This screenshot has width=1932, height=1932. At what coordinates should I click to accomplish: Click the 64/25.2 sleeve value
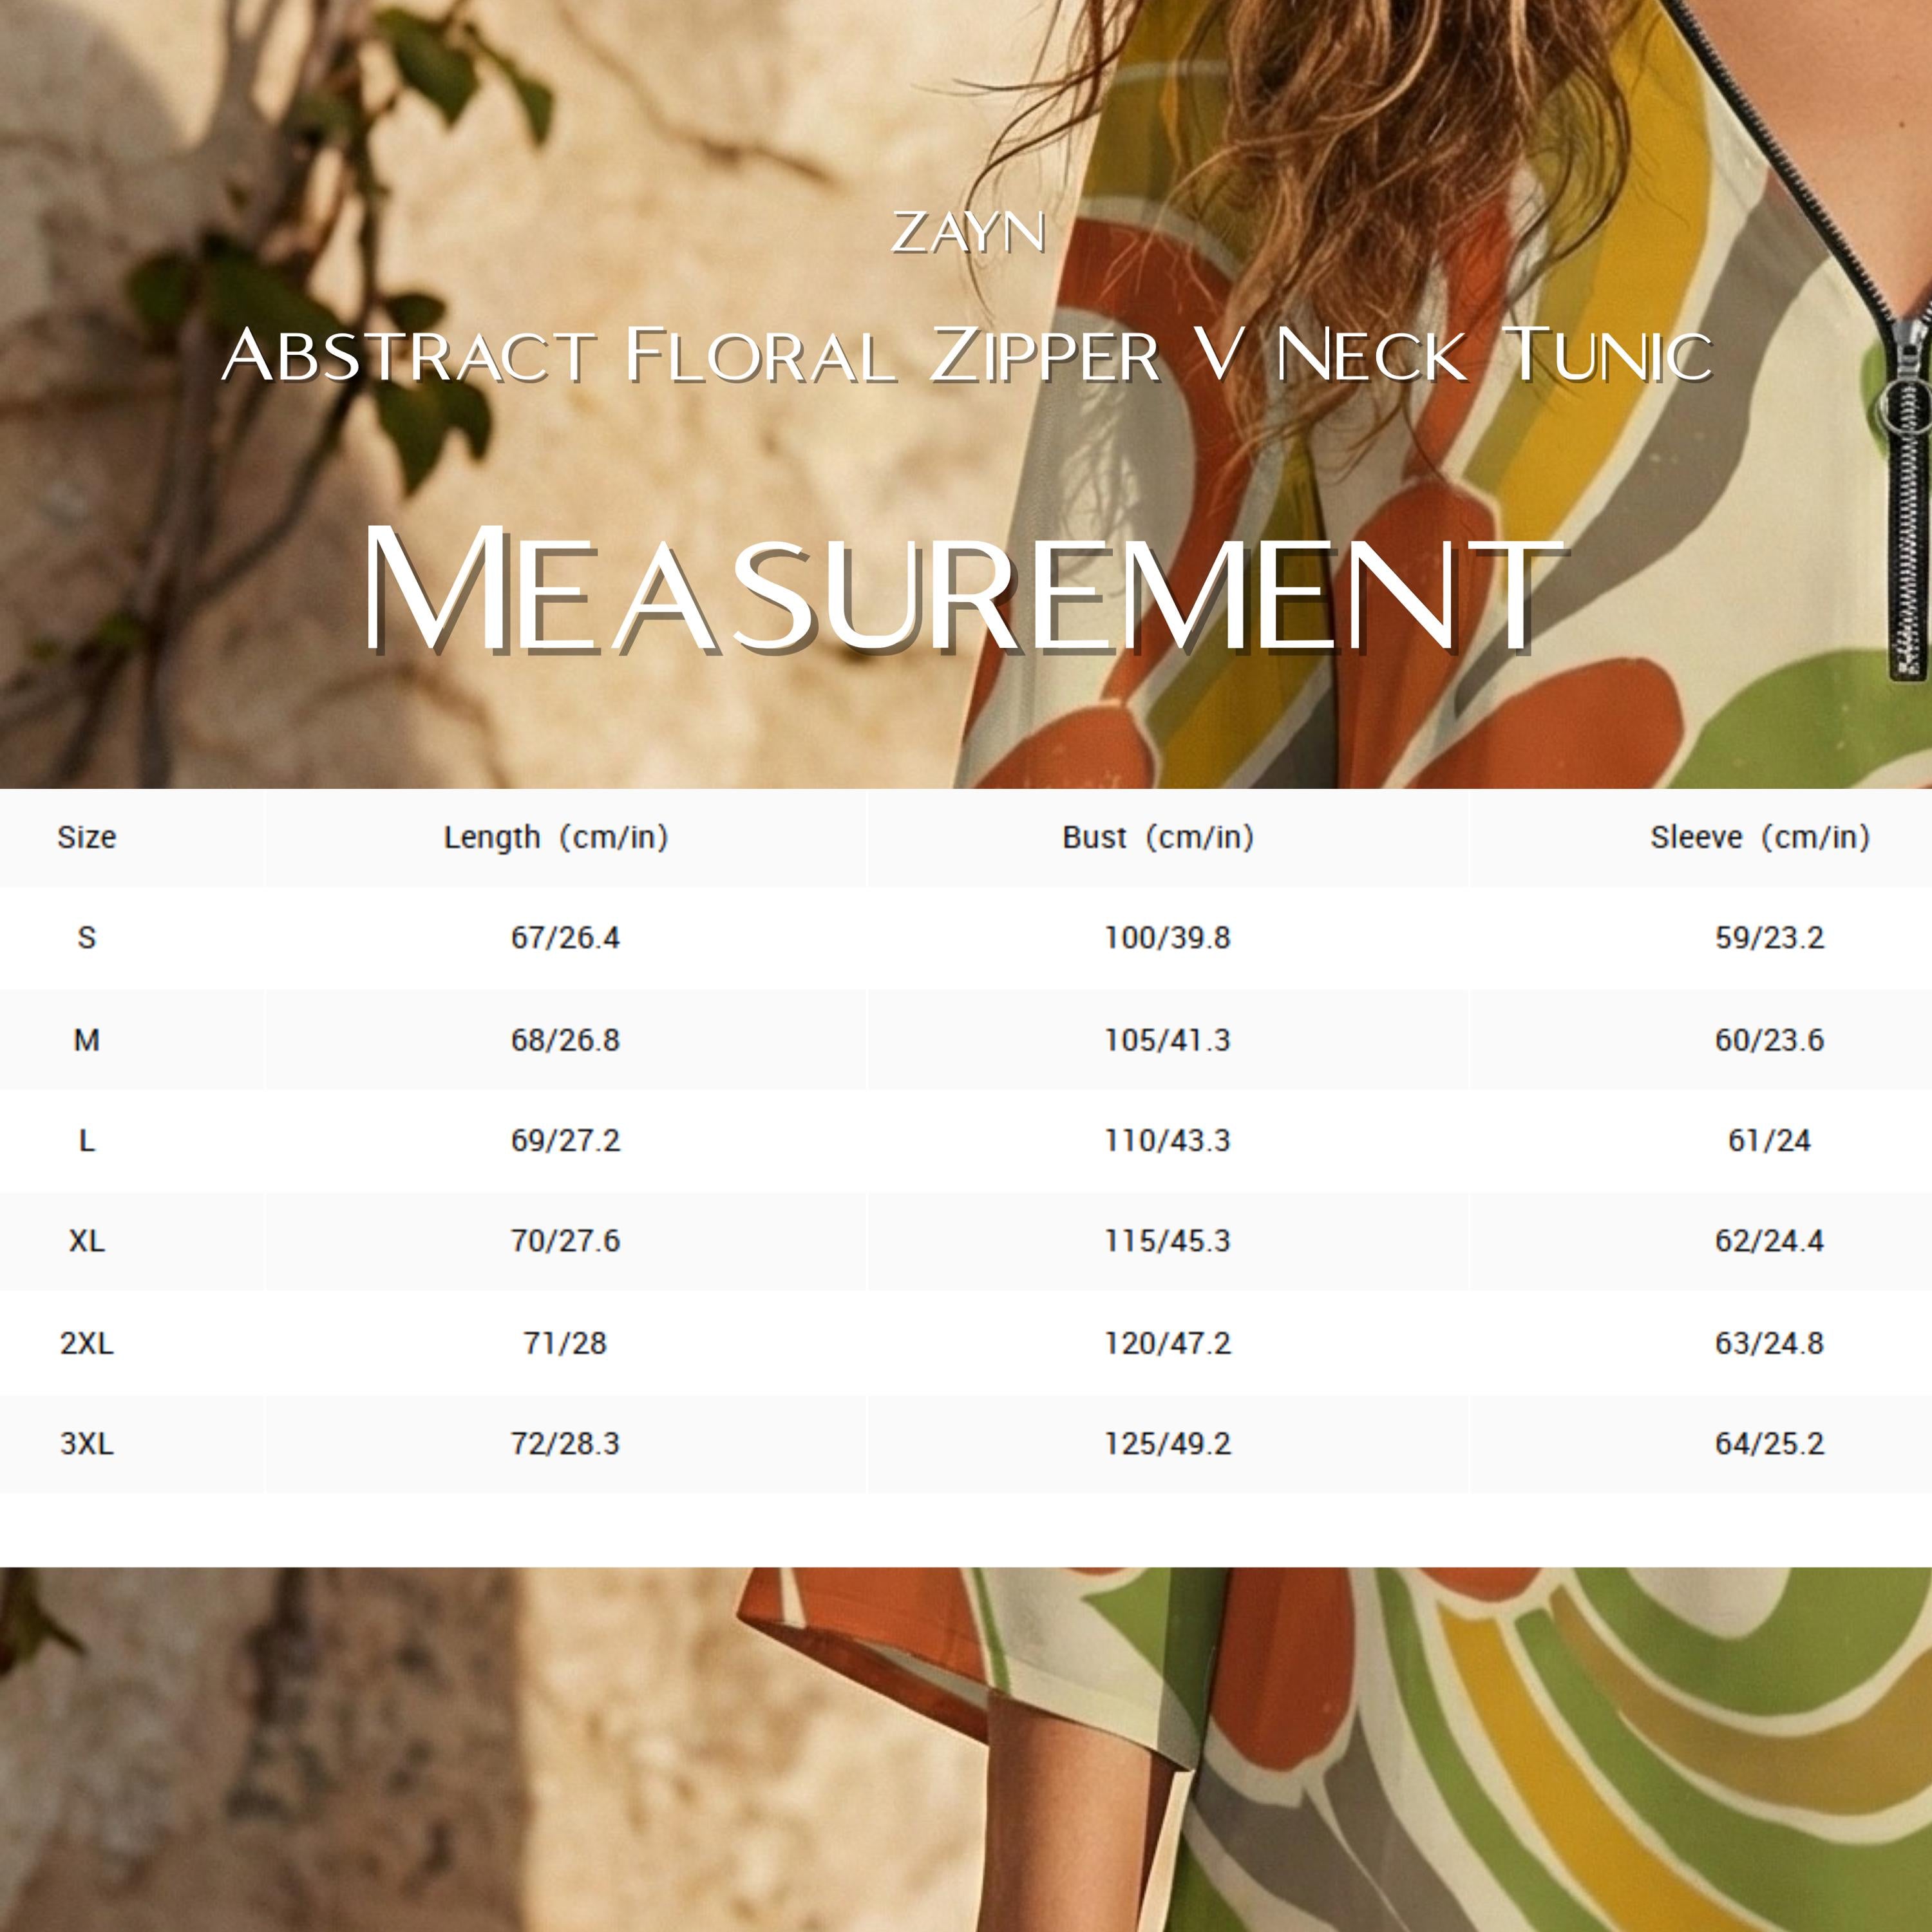[1769, 1444]
